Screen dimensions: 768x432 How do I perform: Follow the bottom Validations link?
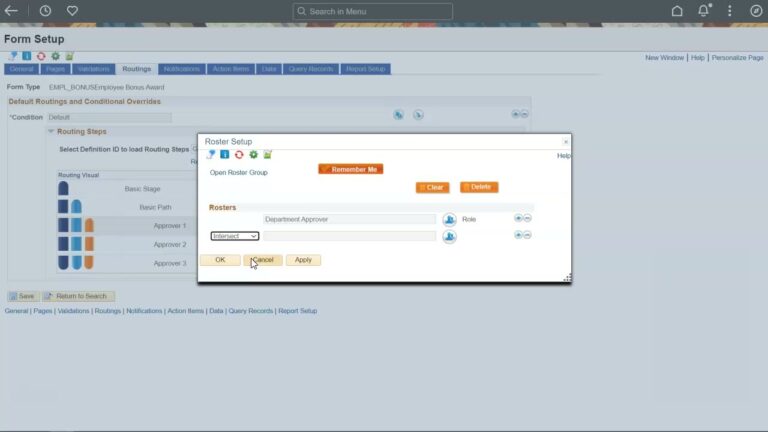click(x=73, y=311)
